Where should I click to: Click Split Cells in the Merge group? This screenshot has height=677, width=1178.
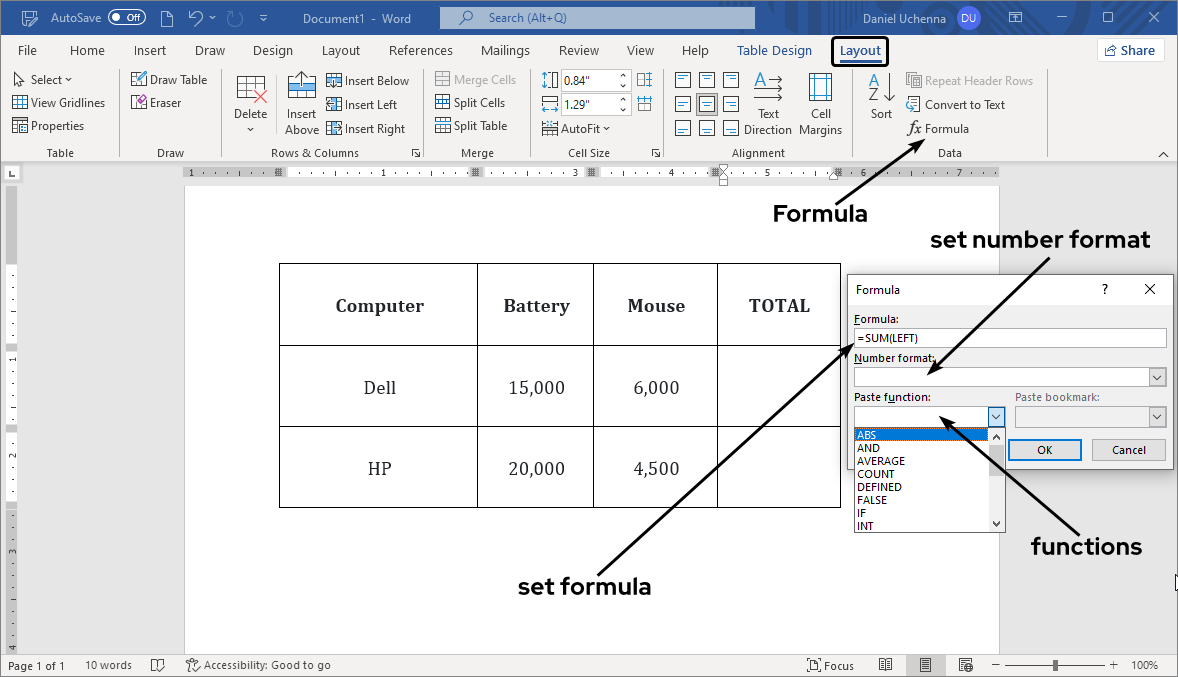tap(470, 102)
